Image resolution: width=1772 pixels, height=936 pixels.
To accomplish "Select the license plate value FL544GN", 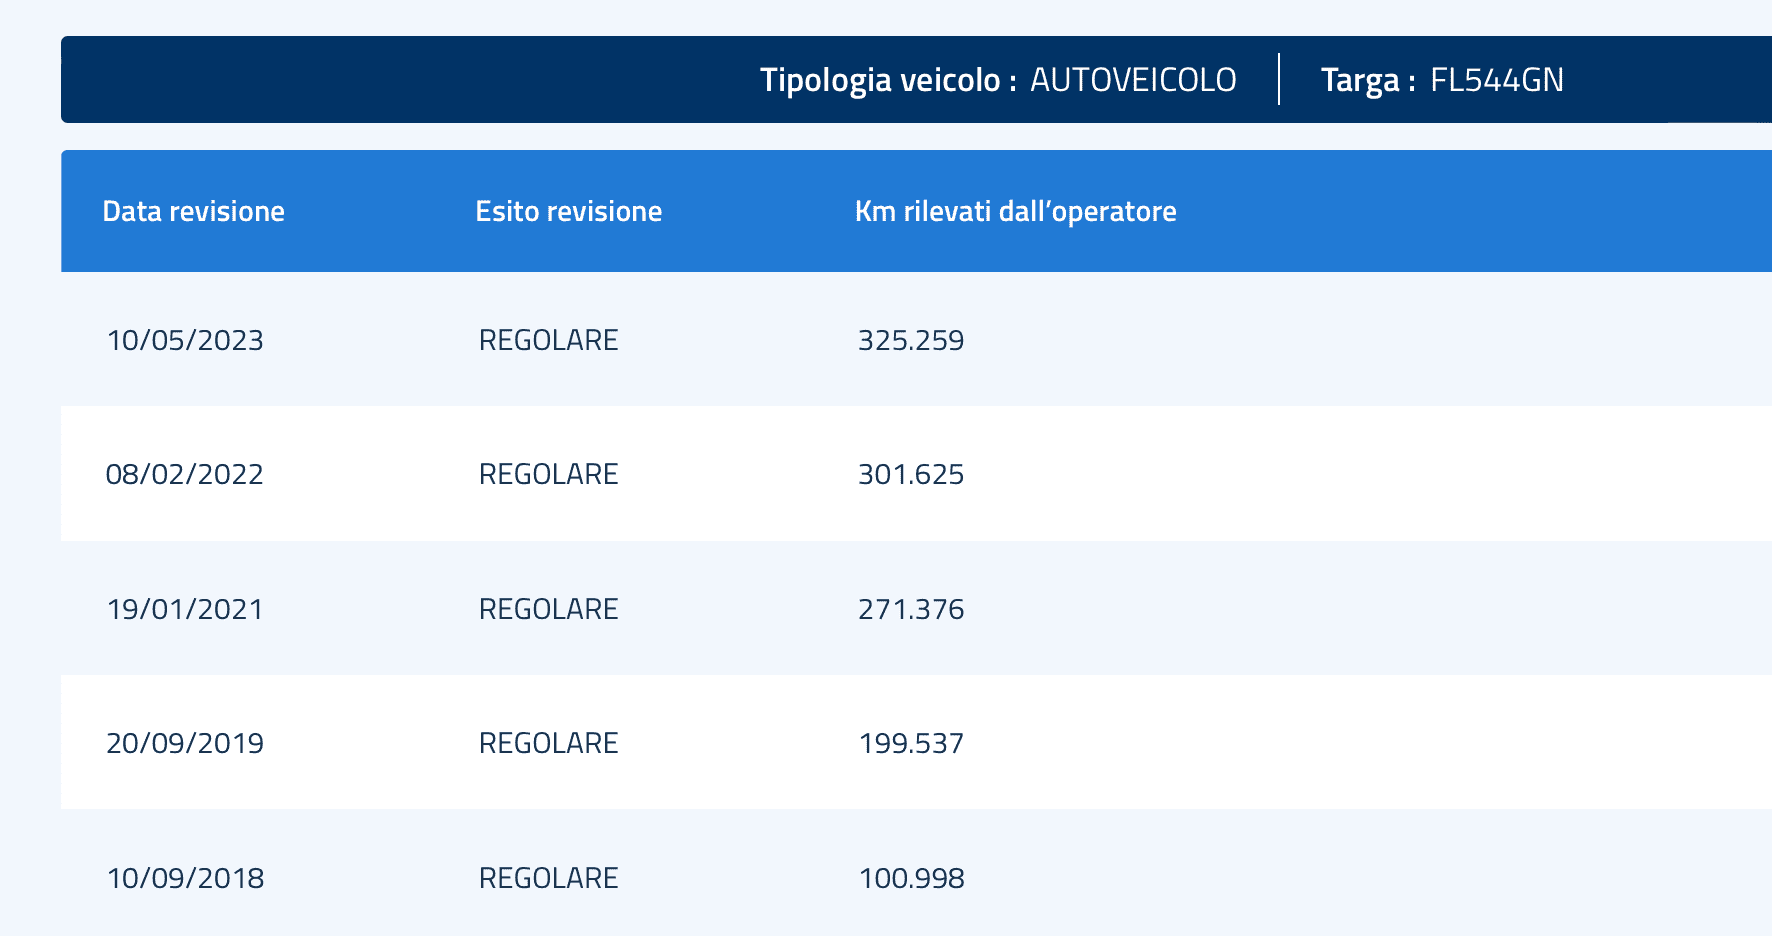I will (x=1496, y=80).
